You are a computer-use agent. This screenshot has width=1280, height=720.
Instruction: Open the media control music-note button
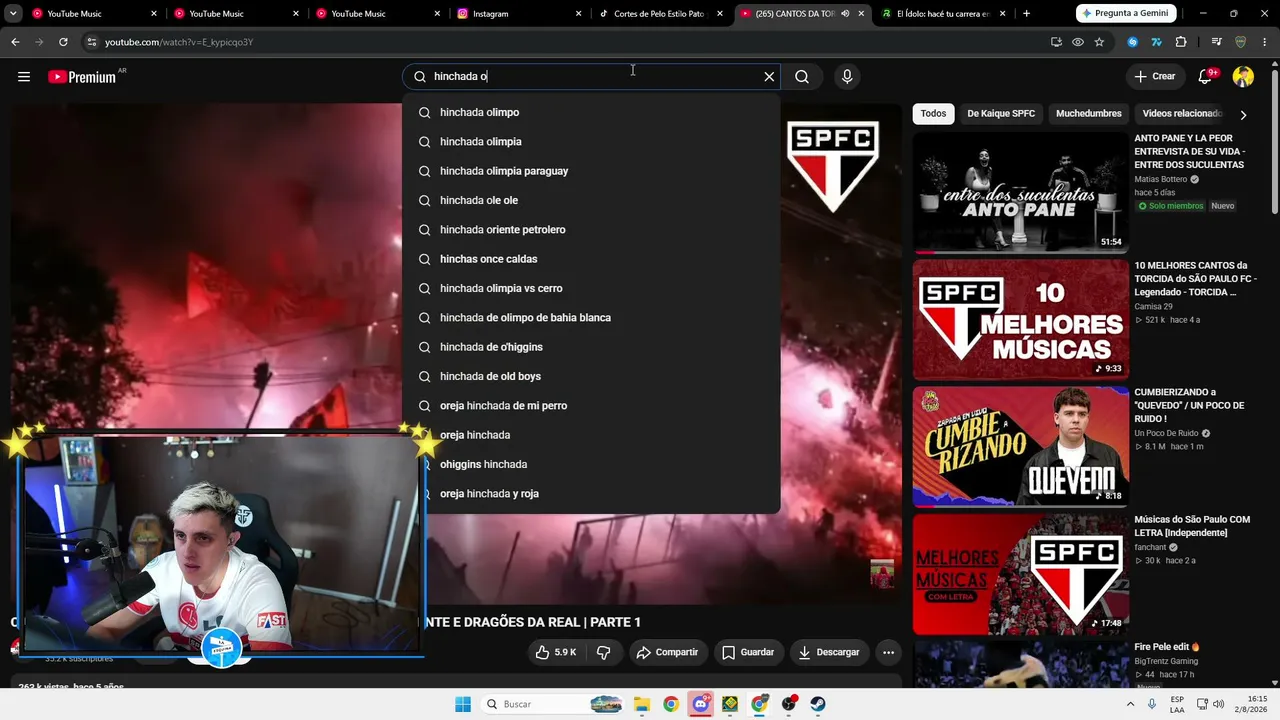pos(1216,42)
